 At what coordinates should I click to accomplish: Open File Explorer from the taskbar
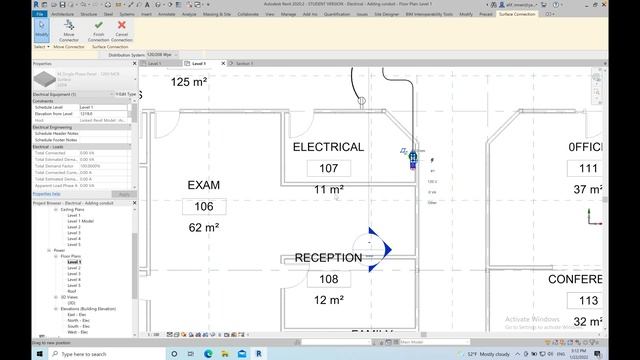tap(225, 354)
